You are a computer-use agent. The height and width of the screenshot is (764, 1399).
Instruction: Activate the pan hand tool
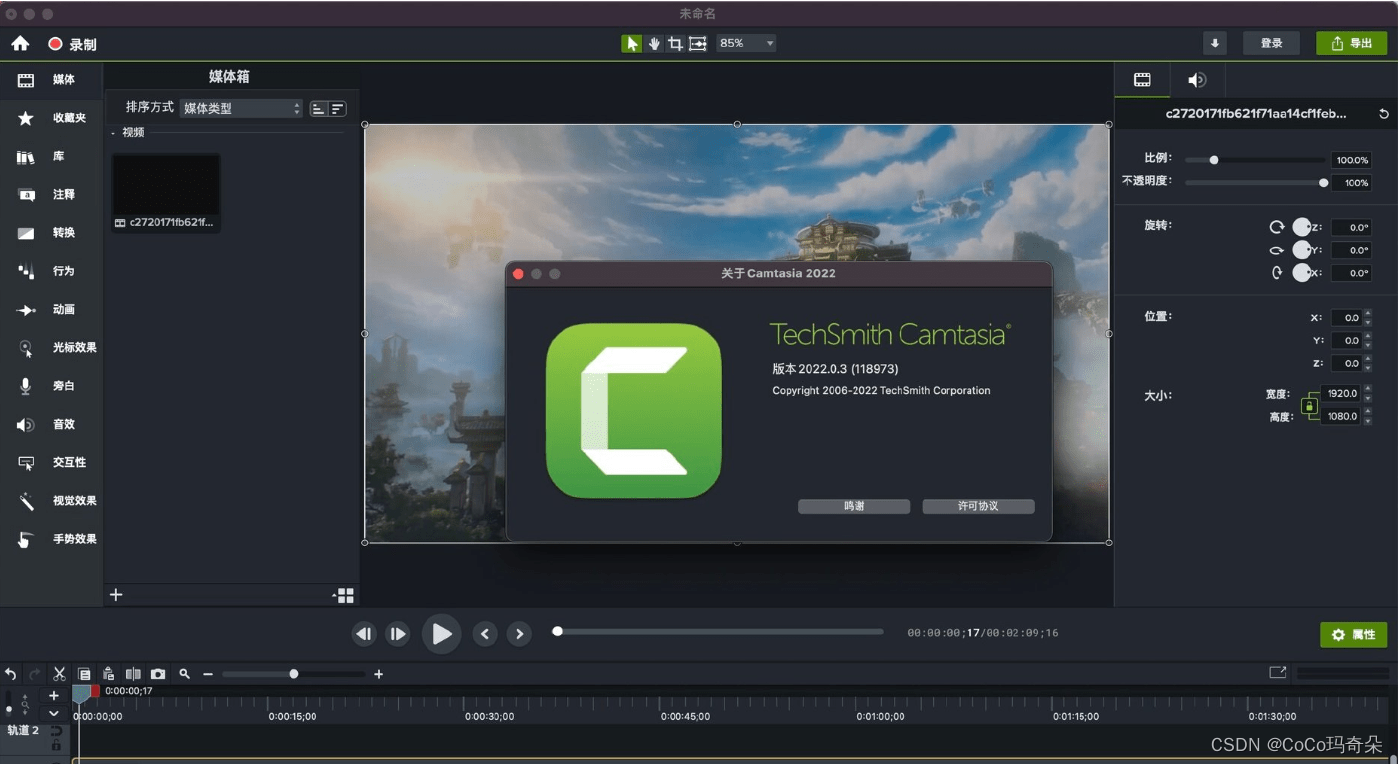click(654, 43)
